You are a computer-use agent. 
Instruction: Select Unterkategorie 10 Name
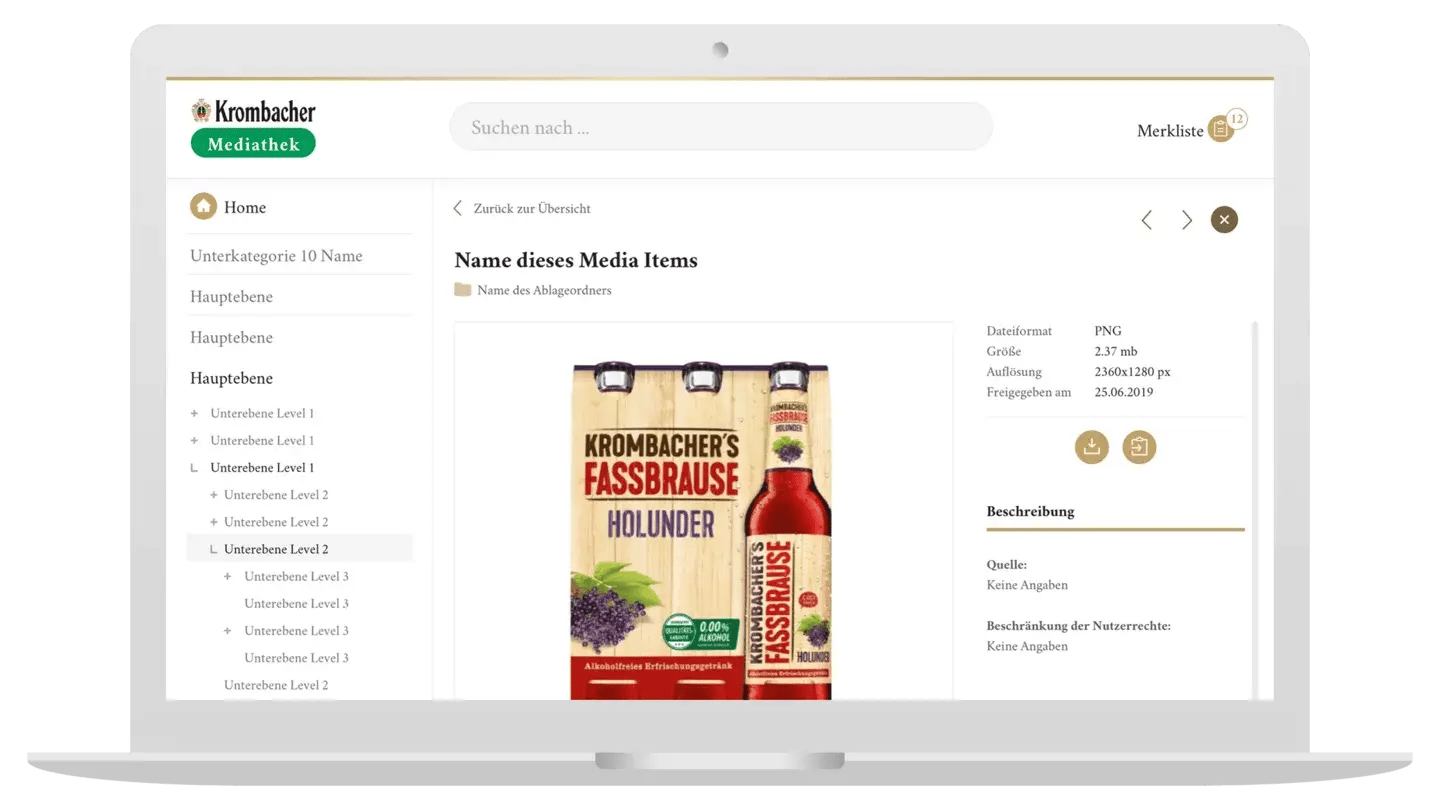click(276, 255)
